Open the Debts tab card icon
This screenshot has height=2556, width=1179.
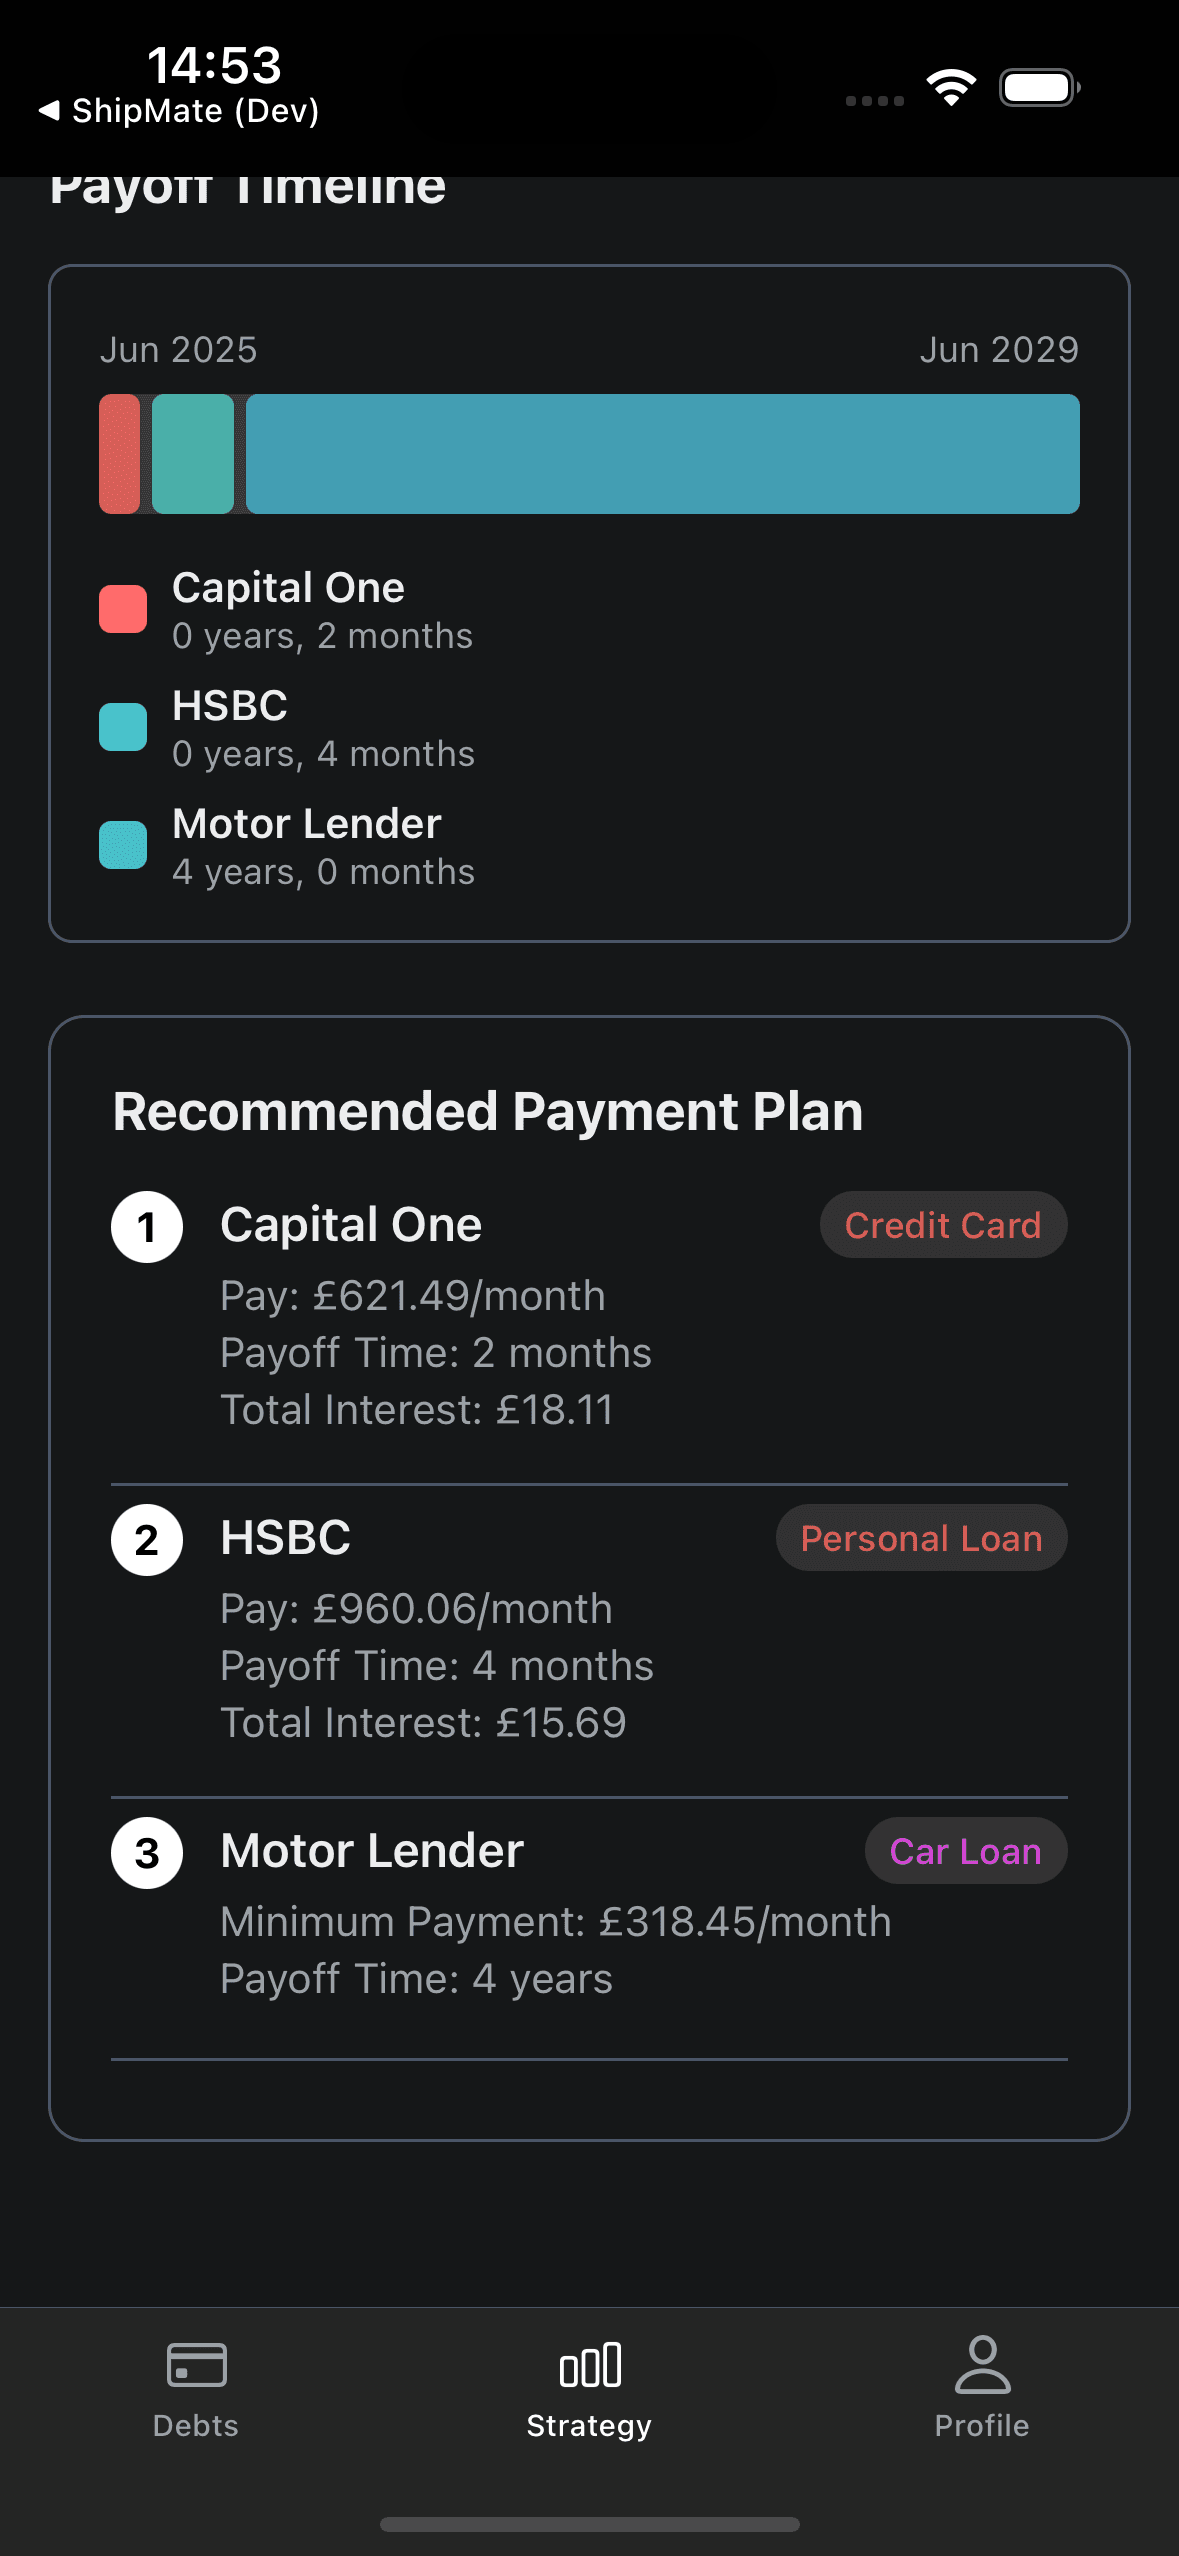pyautogui.click(x=196, y=2365)
